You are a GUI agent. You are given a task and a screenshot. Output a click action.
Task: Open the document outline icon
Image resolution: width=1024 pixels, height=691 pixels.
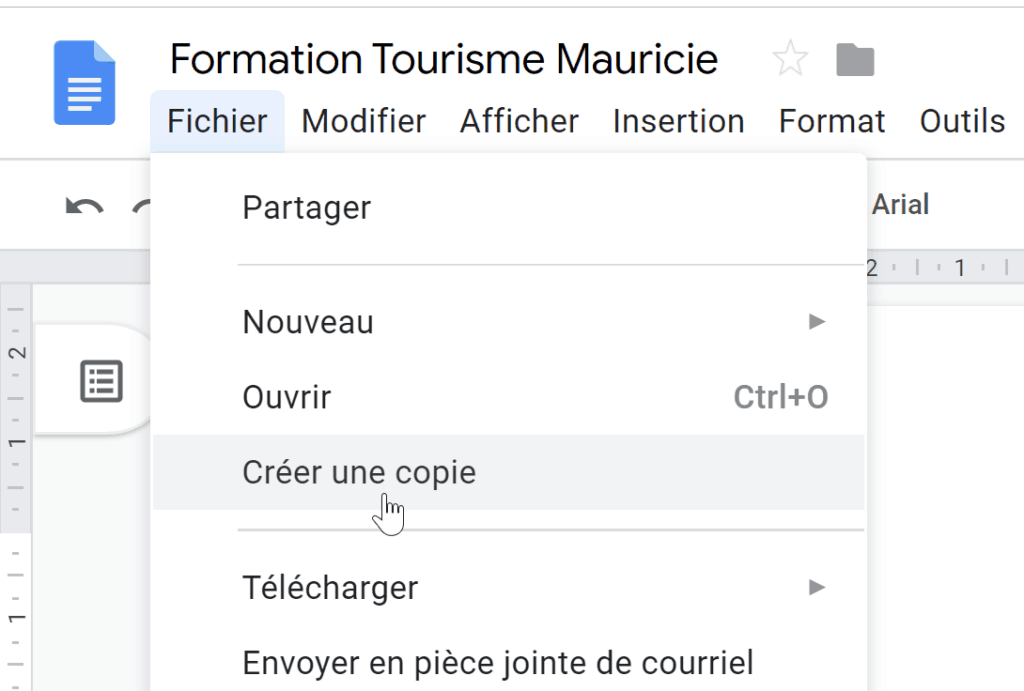[x=101, y=381]
